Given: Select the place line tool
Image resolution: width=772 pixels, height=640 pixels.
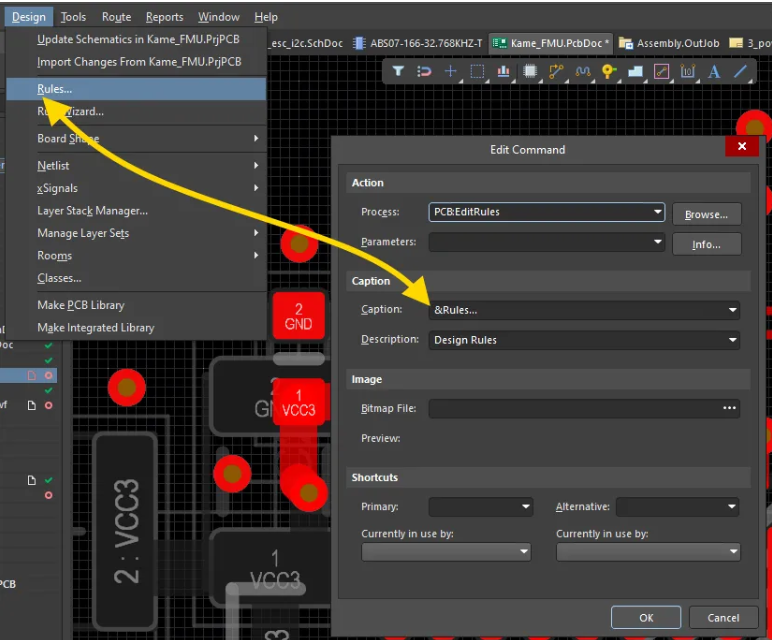Looking at the screenshot, I should click(740, 72).
